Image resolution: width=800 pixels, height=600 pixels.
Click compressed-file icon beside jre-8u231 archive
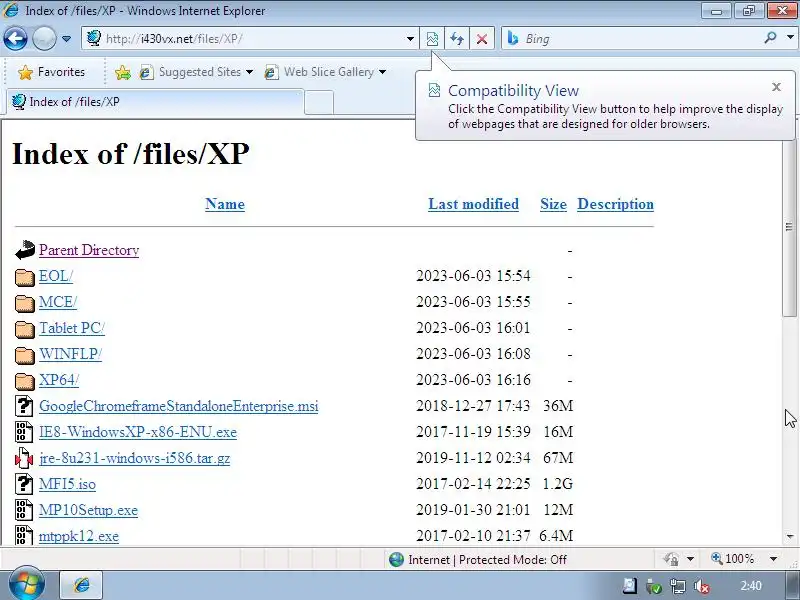click(x=24, y=458)
